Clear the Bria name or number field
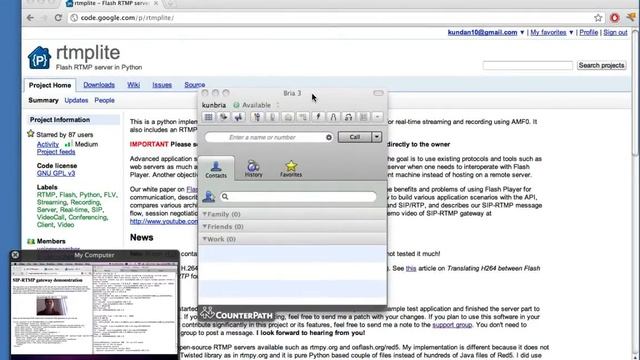Screen dimensions: 640x360 [x=329, y=138]
